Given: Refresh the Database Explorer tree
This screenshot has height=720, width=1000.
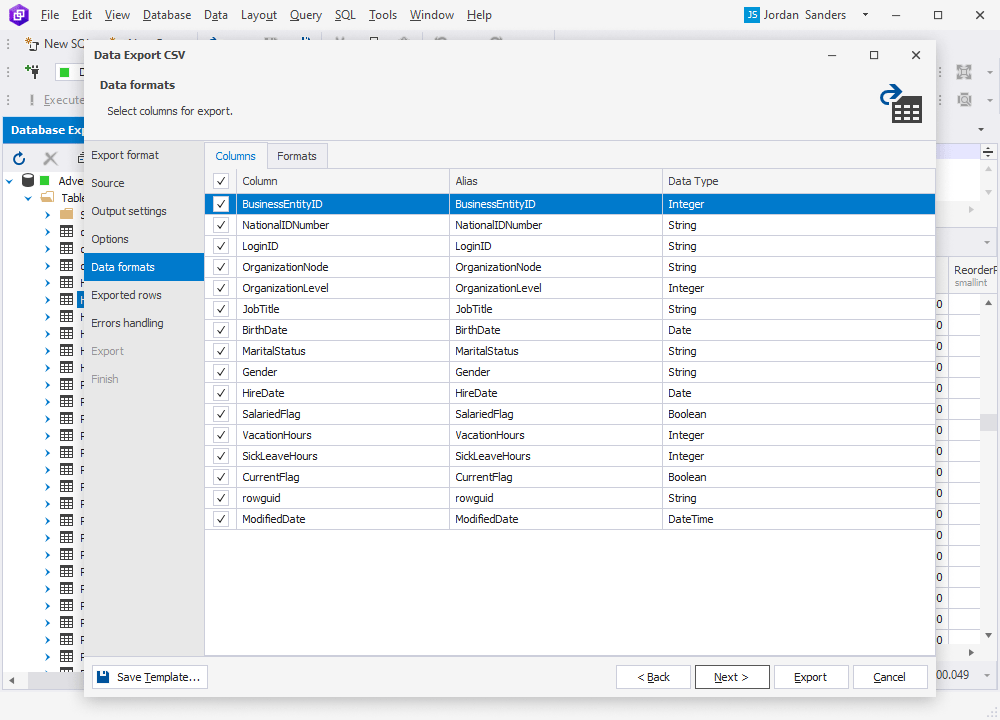Looking at the screenshot, I should coord(18,159).
